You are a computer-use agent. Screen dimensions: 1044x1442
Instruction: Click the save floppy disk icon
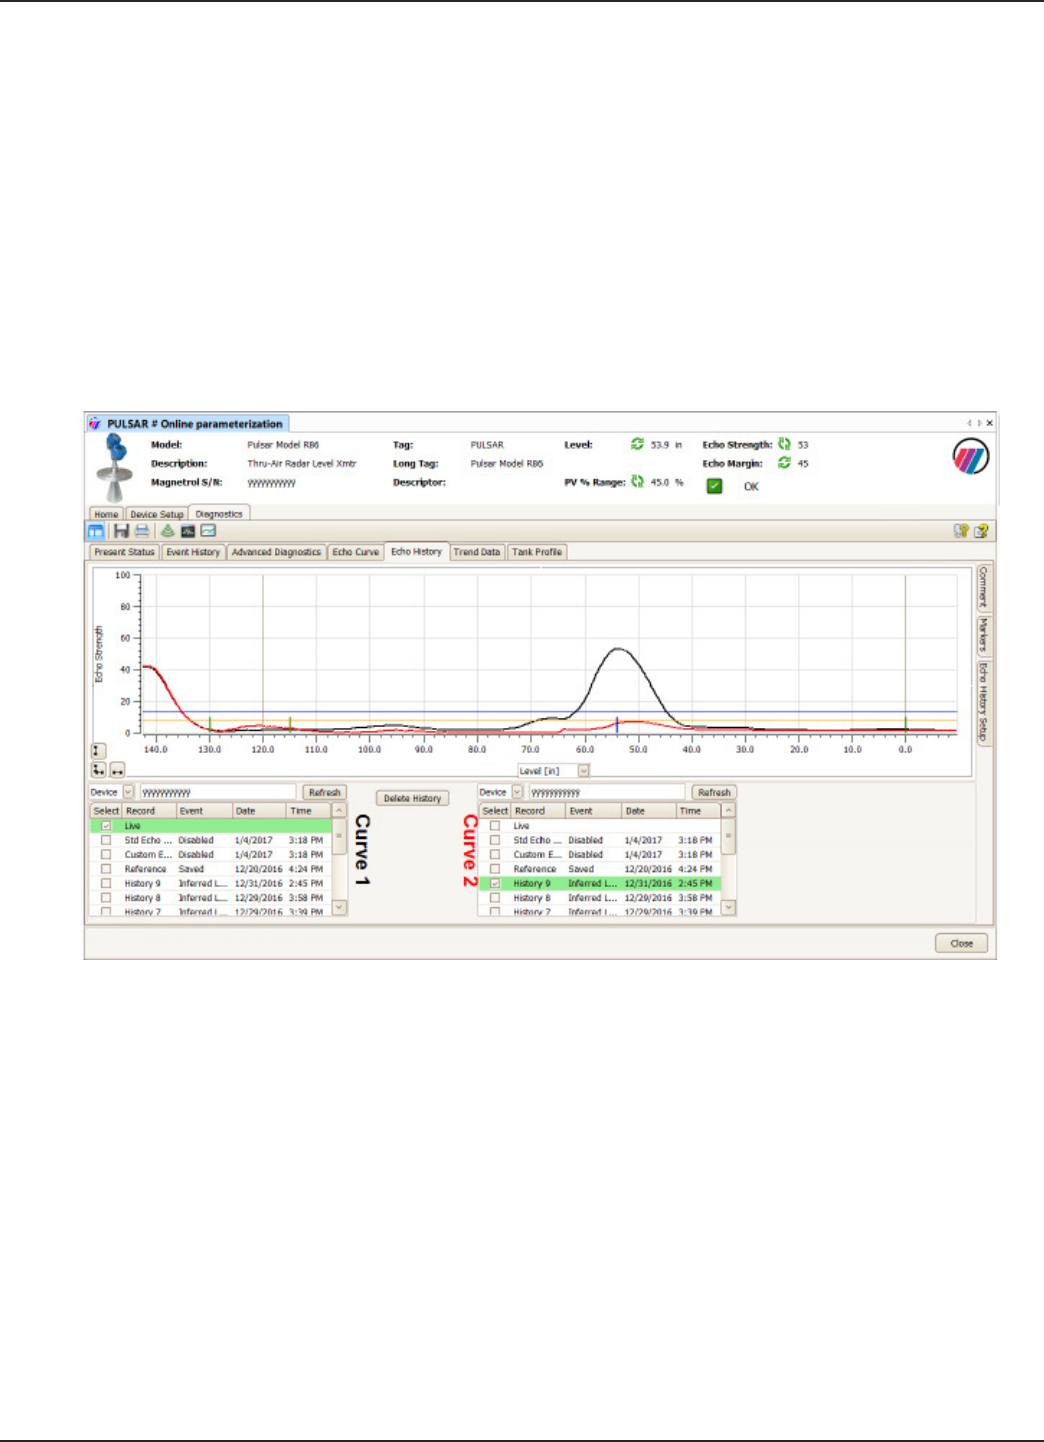coord(121,531)
